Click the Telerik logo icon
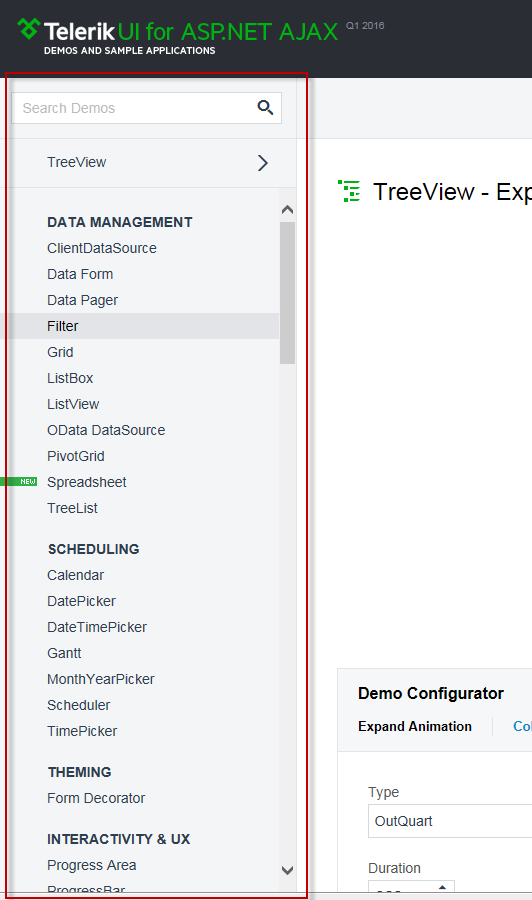 29,28
